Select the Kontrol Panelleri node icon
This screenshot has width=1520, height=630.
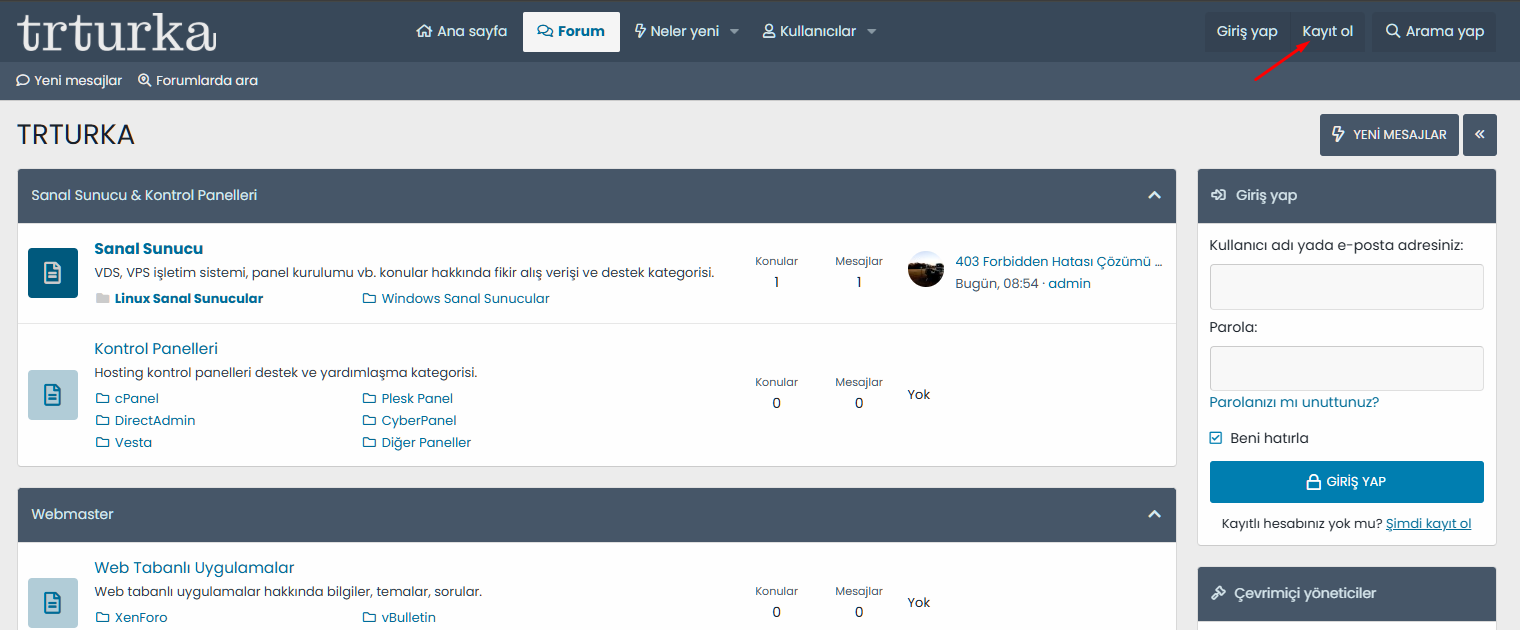pyautogui.click(x=52, y=394)
